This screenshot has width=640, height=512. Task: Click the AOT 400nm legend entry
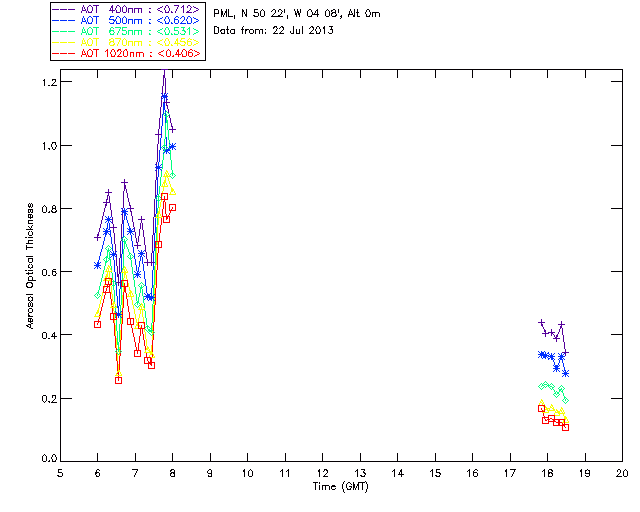[127, 9]
